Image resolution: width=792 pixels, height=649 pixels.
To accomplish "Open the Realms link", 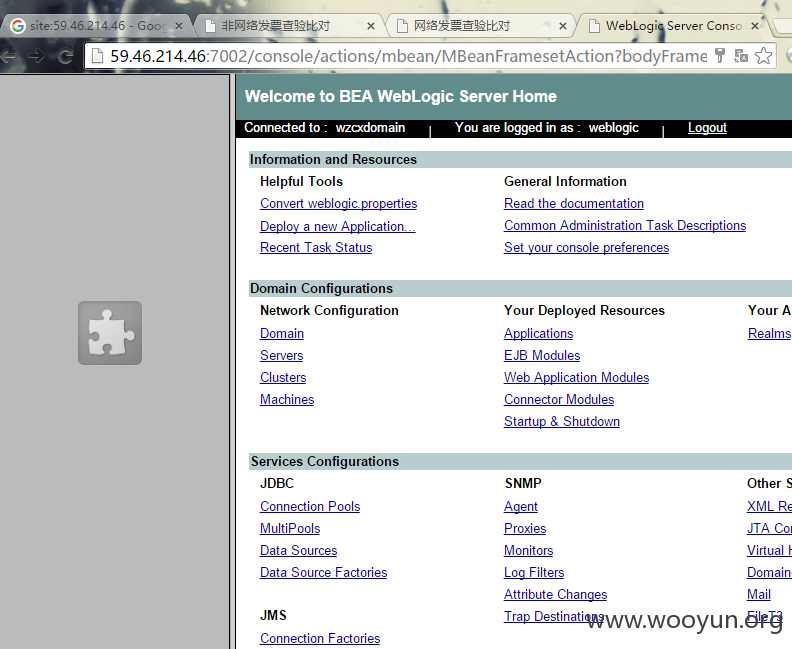I will (x=769, y=333).
